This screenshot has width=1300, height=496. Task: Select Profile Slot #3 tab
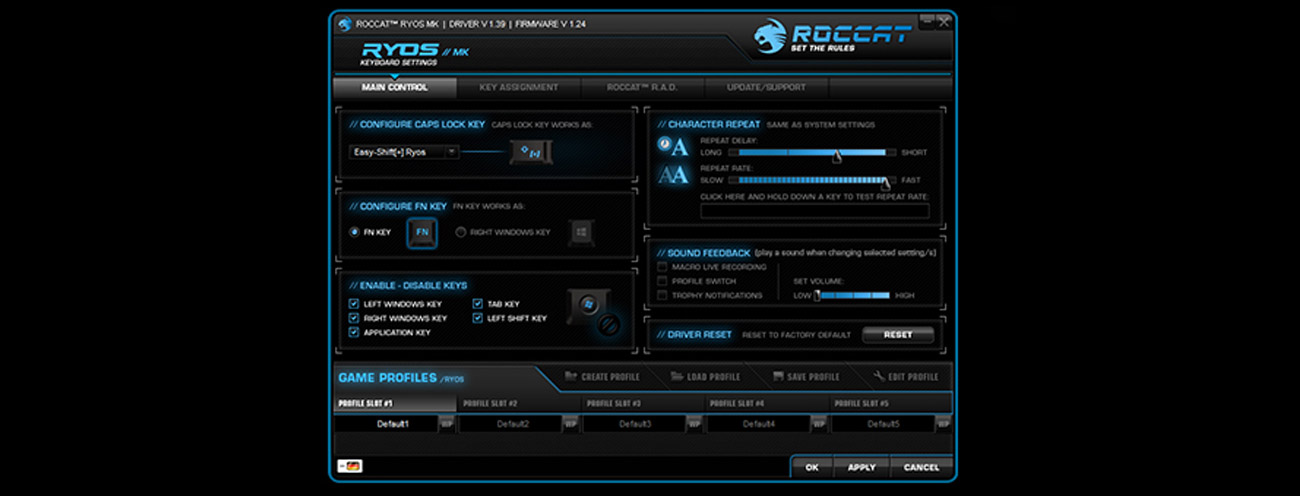[642, 403]
